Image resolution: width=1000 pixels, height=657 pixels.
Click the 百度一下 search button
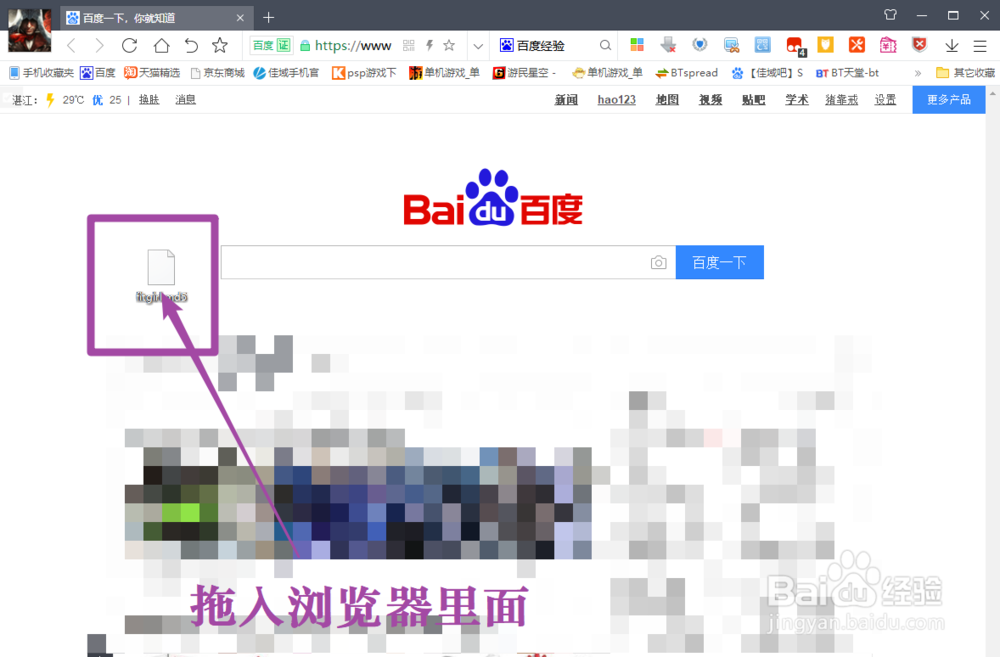719,262
